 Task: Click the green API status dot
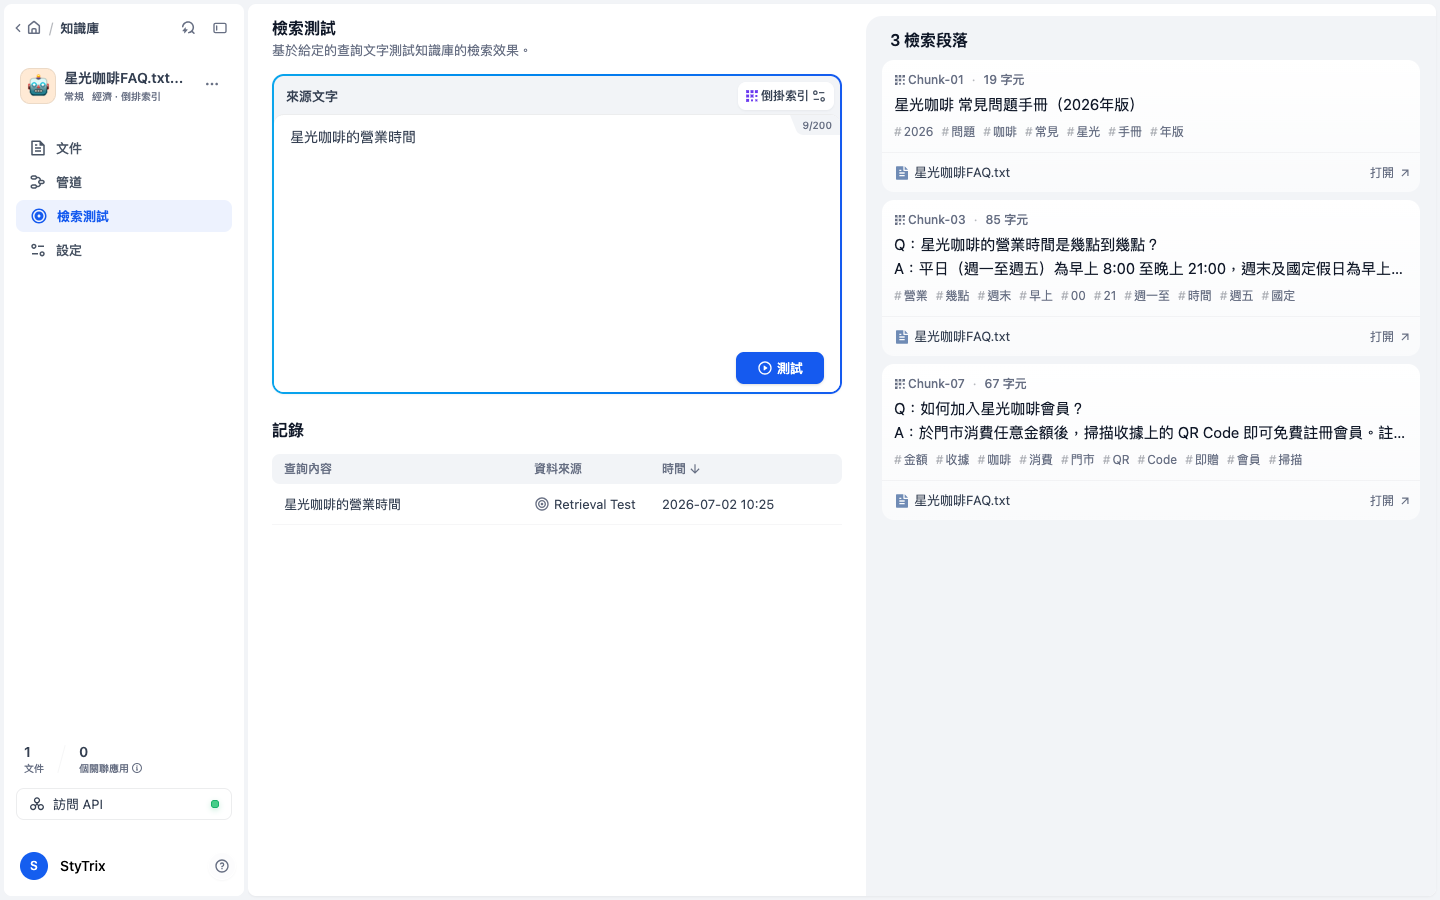(215, 804)
